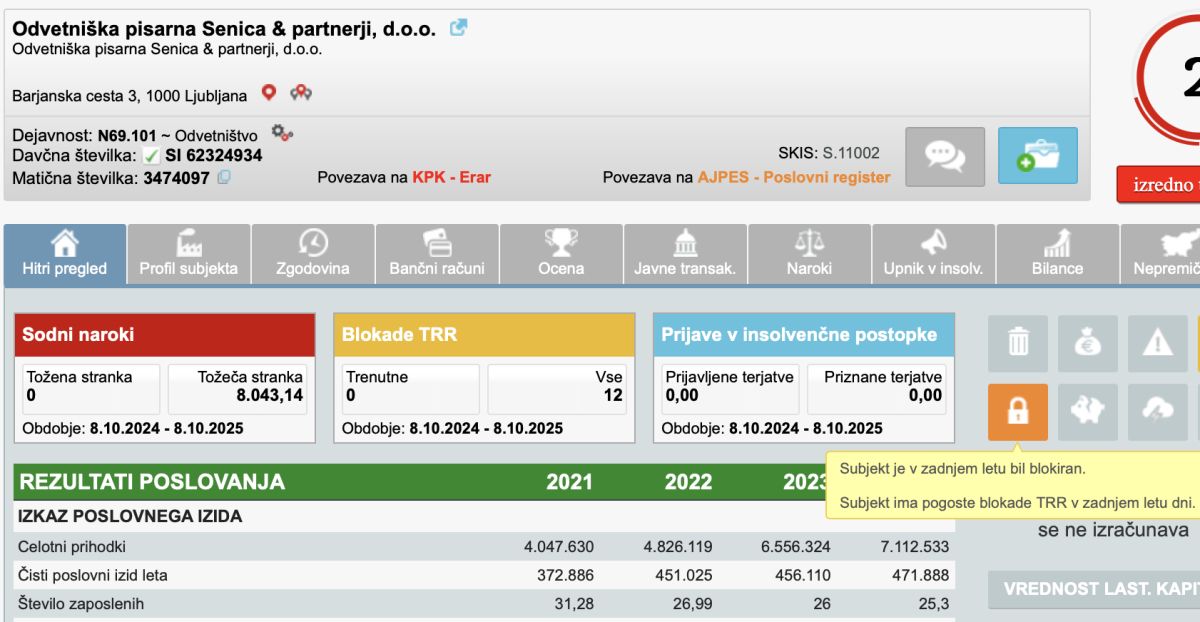
Task: Open the Naroki tab
Action: coord(809,255)
